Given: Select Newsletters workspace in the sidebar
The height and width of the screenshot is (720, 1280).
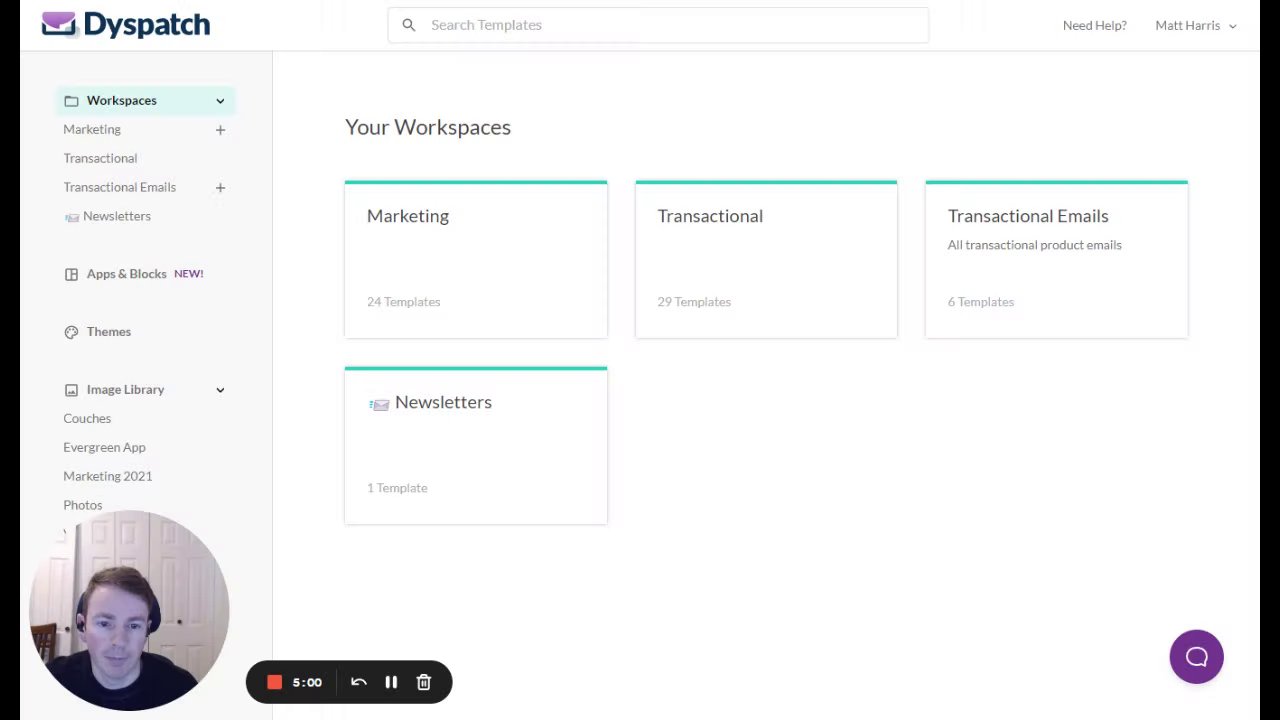Looking at the screenshot, I should [116, 216].
